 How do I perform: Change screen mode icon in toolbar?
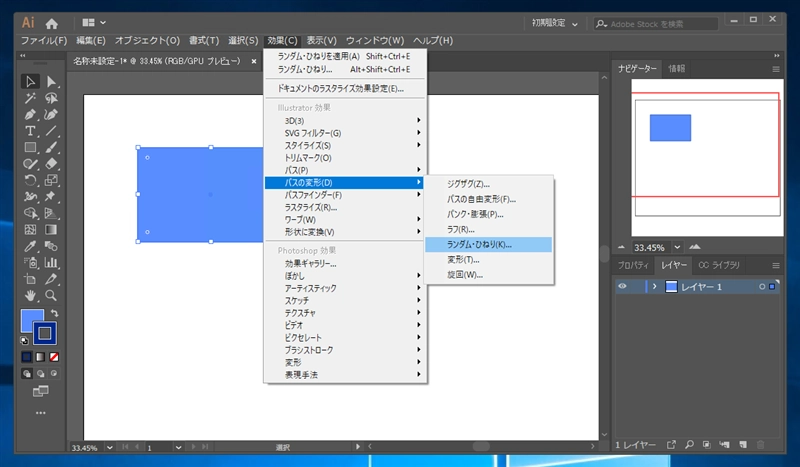point(40,391)
